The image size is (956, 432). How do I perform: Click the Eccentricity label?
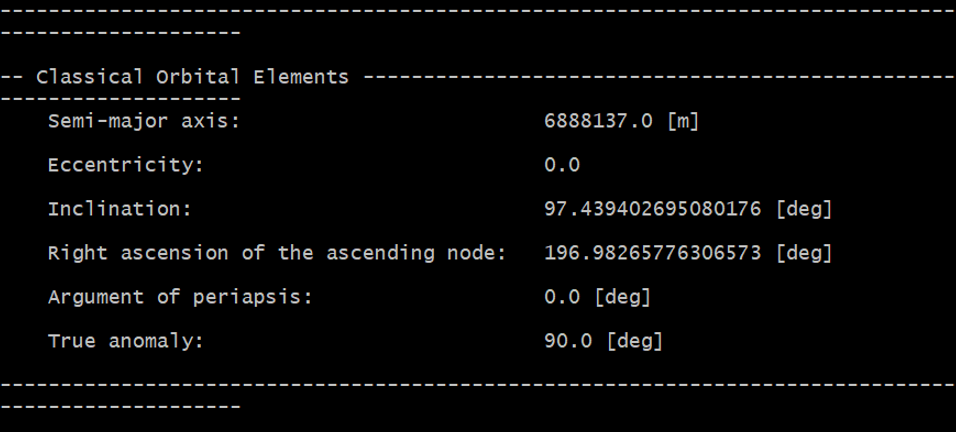click(x=125, y=166)
